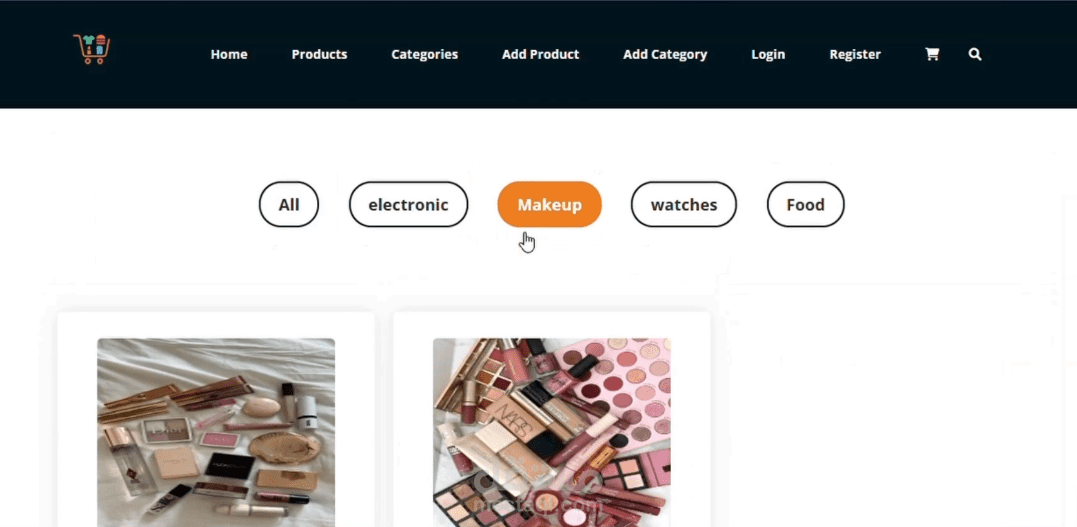Show All products filter

(x=288, y=204)
